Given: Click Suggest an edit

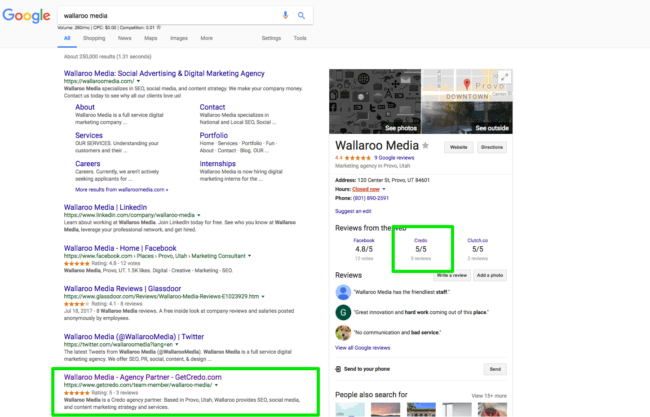Looking at the screenshot, I should click(353, 211).
